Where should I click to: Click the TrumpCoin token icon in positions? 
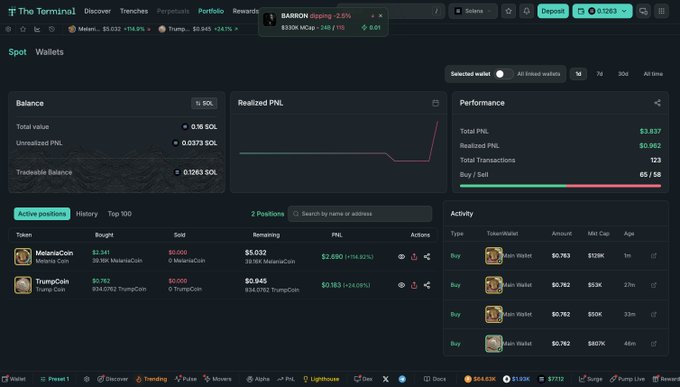[x=23, y=285]
